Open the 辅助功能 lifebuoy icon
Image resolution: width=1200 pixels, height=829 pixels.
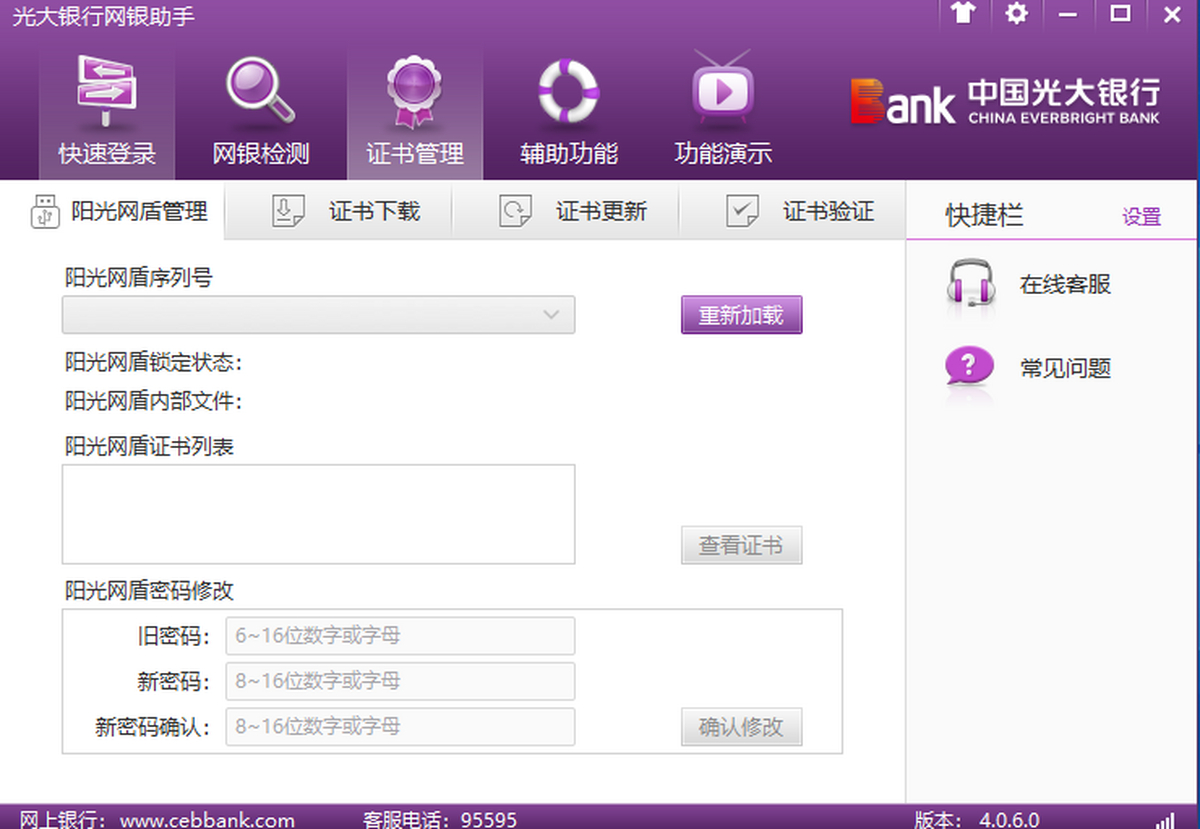coord(568,90)
